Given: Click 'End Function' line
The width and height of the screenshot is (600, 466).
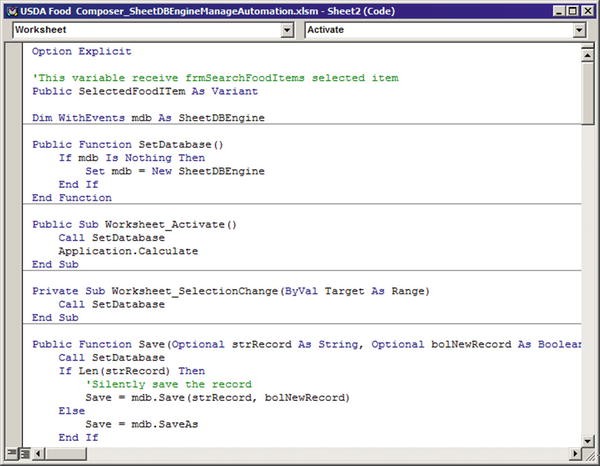Looking at the screenshot, I should click(72, 198).
